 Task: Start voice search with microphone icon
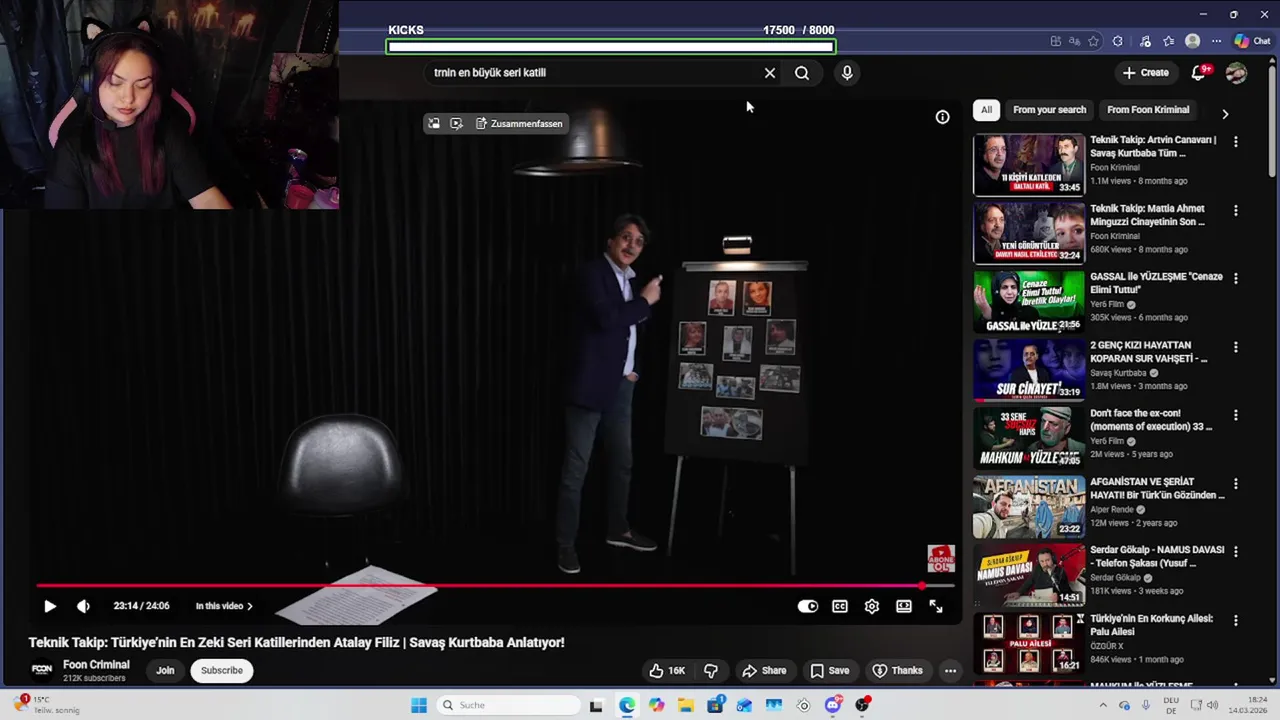(x=847, y=73)
